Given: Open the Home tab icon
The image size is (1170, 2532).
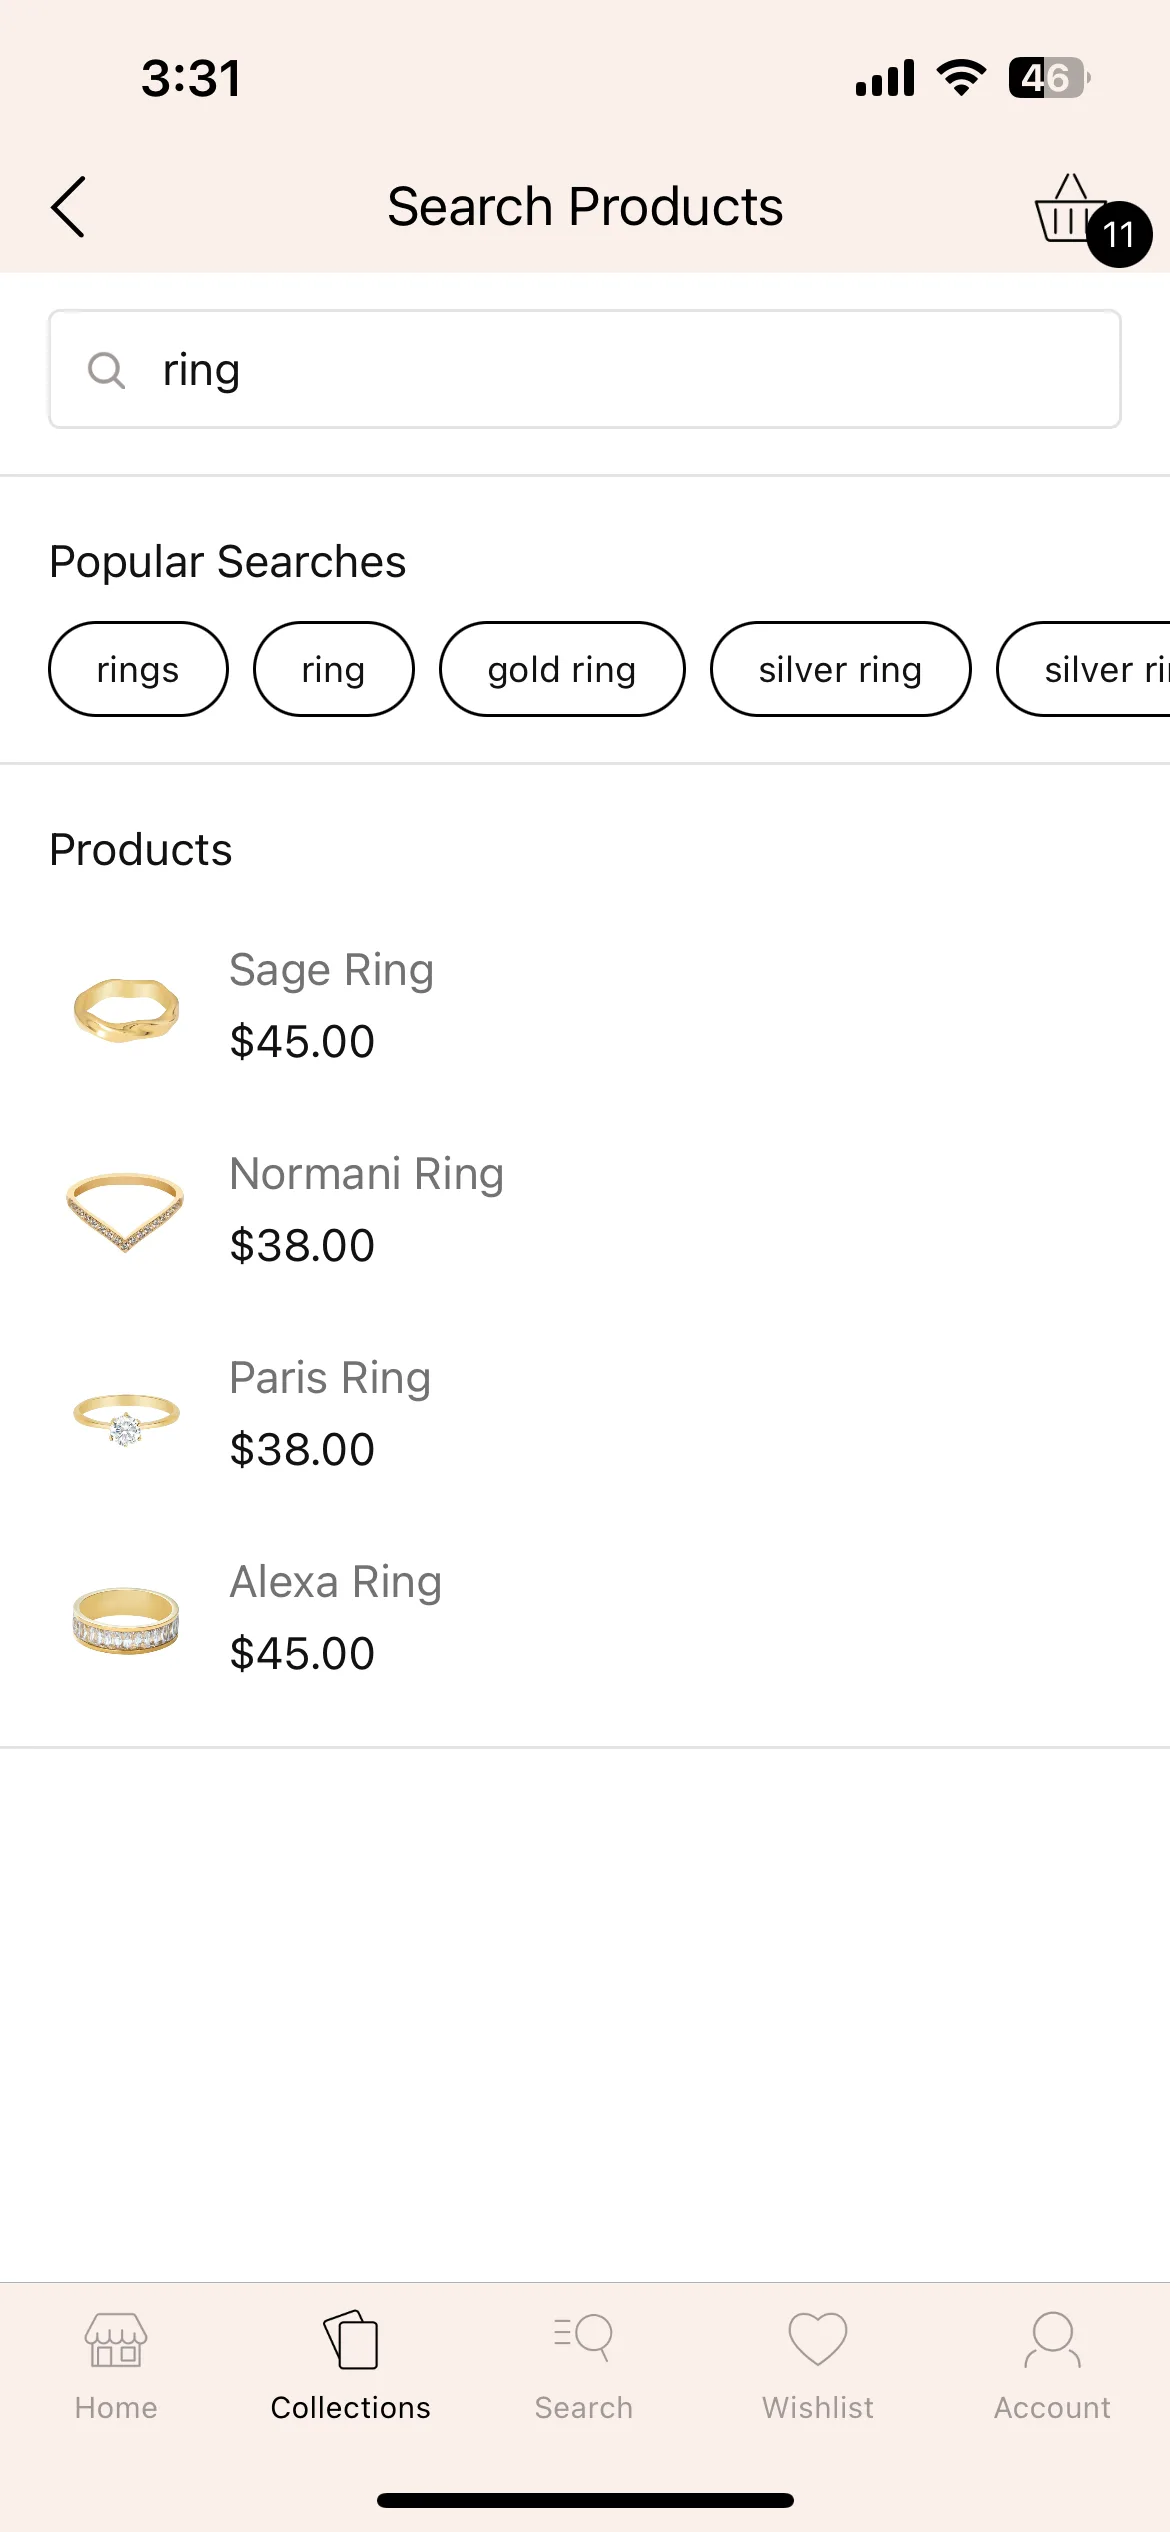Looking at the screenshot, I should click(x=116, y=2340).
